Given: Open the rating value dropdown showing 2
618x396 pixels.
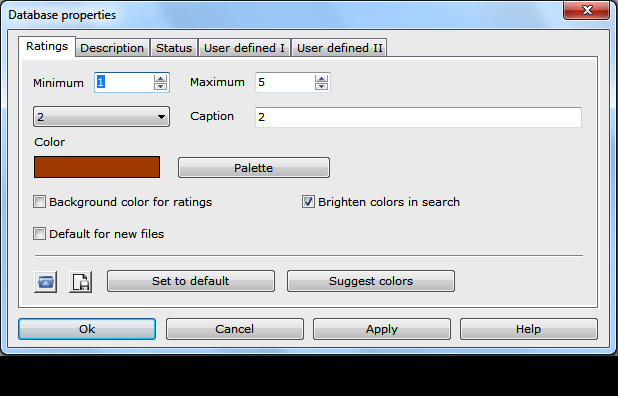Looking at the screenshot, I should (102, 117).
